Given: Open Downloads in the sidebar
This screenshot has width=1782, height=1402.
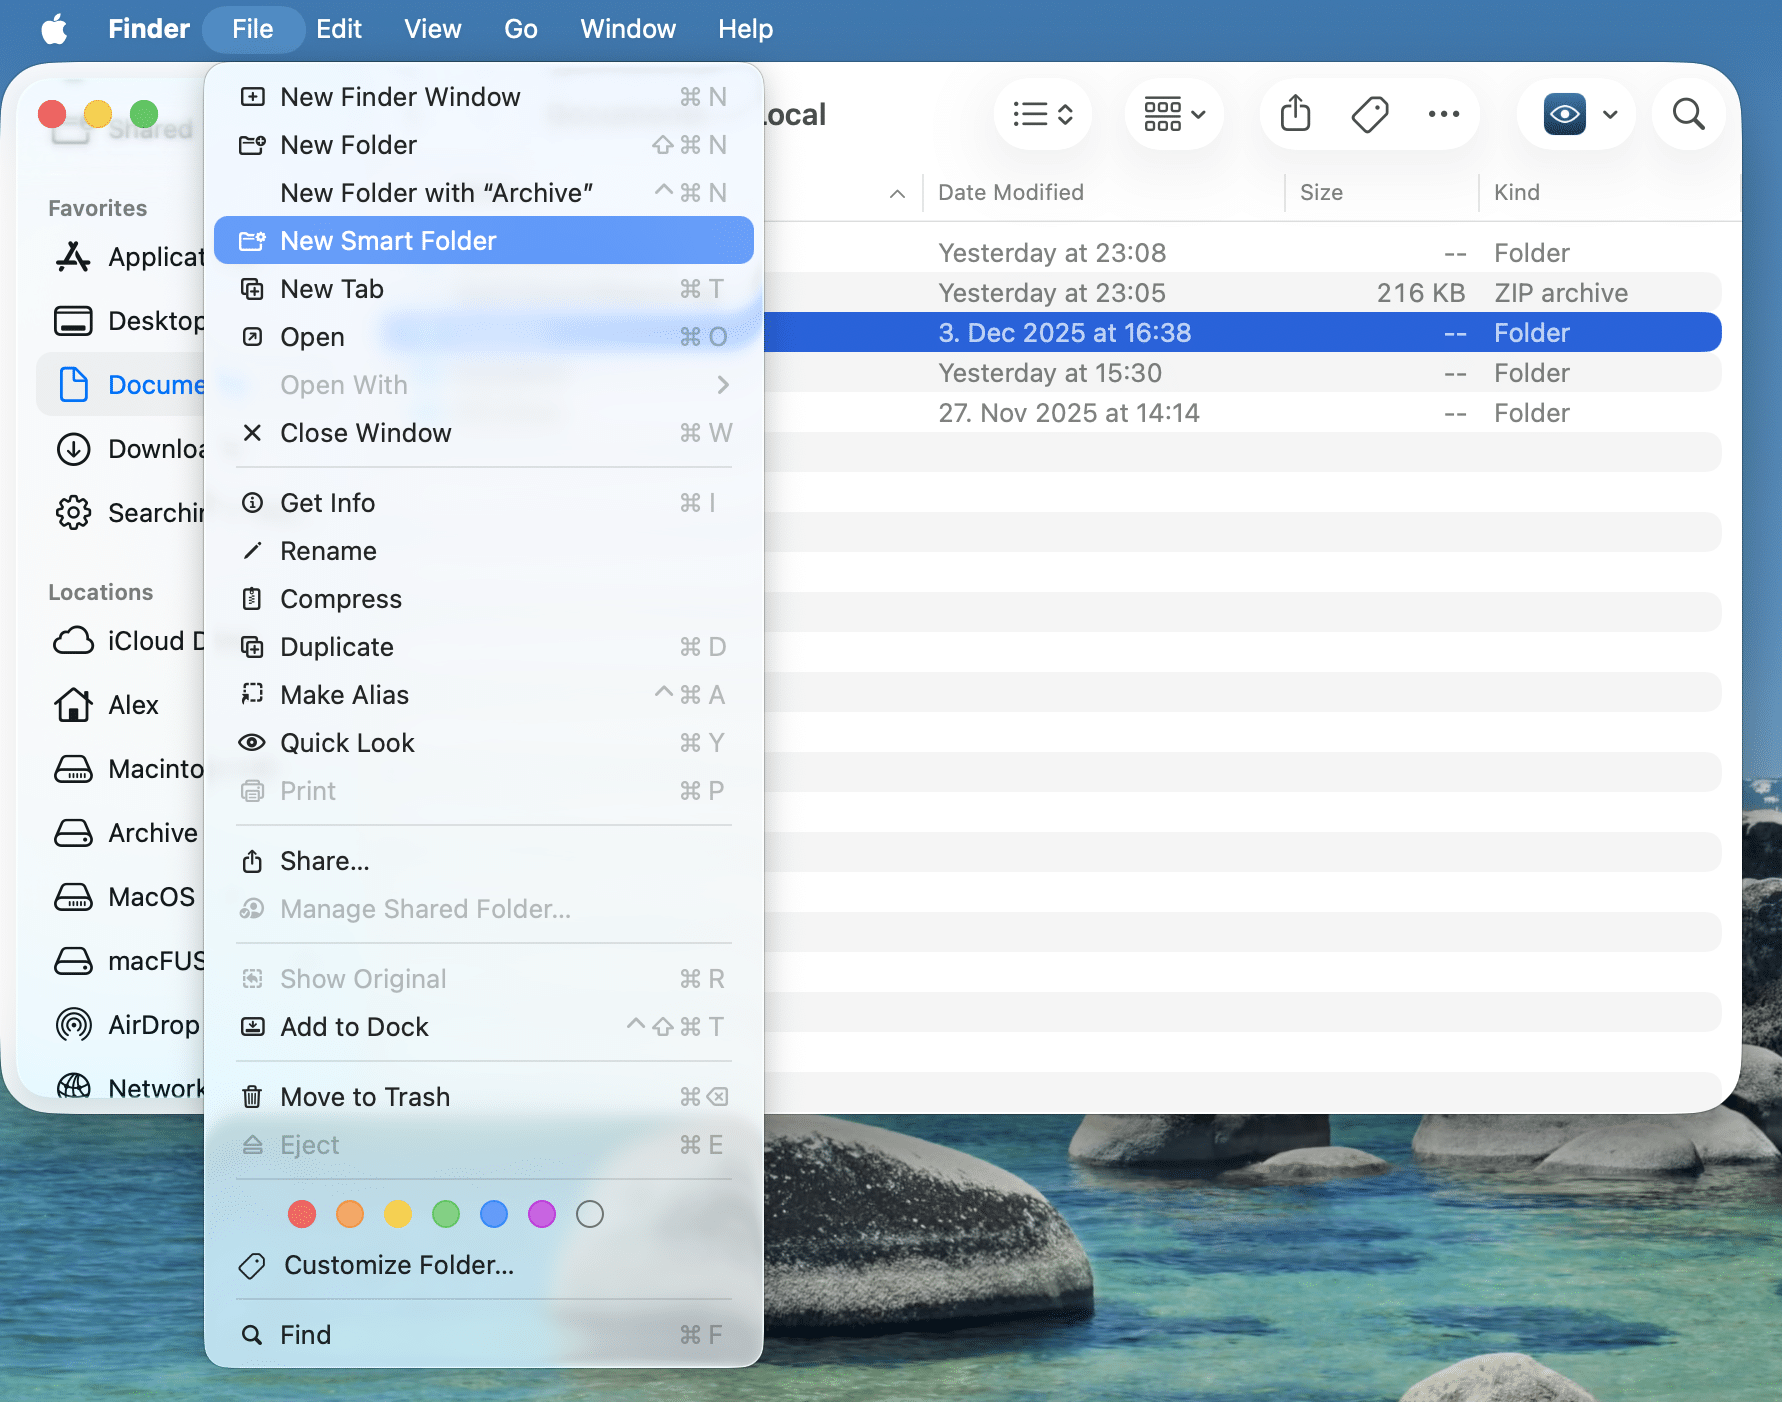Looking at the screenshot, I should (x=128, y=449).
